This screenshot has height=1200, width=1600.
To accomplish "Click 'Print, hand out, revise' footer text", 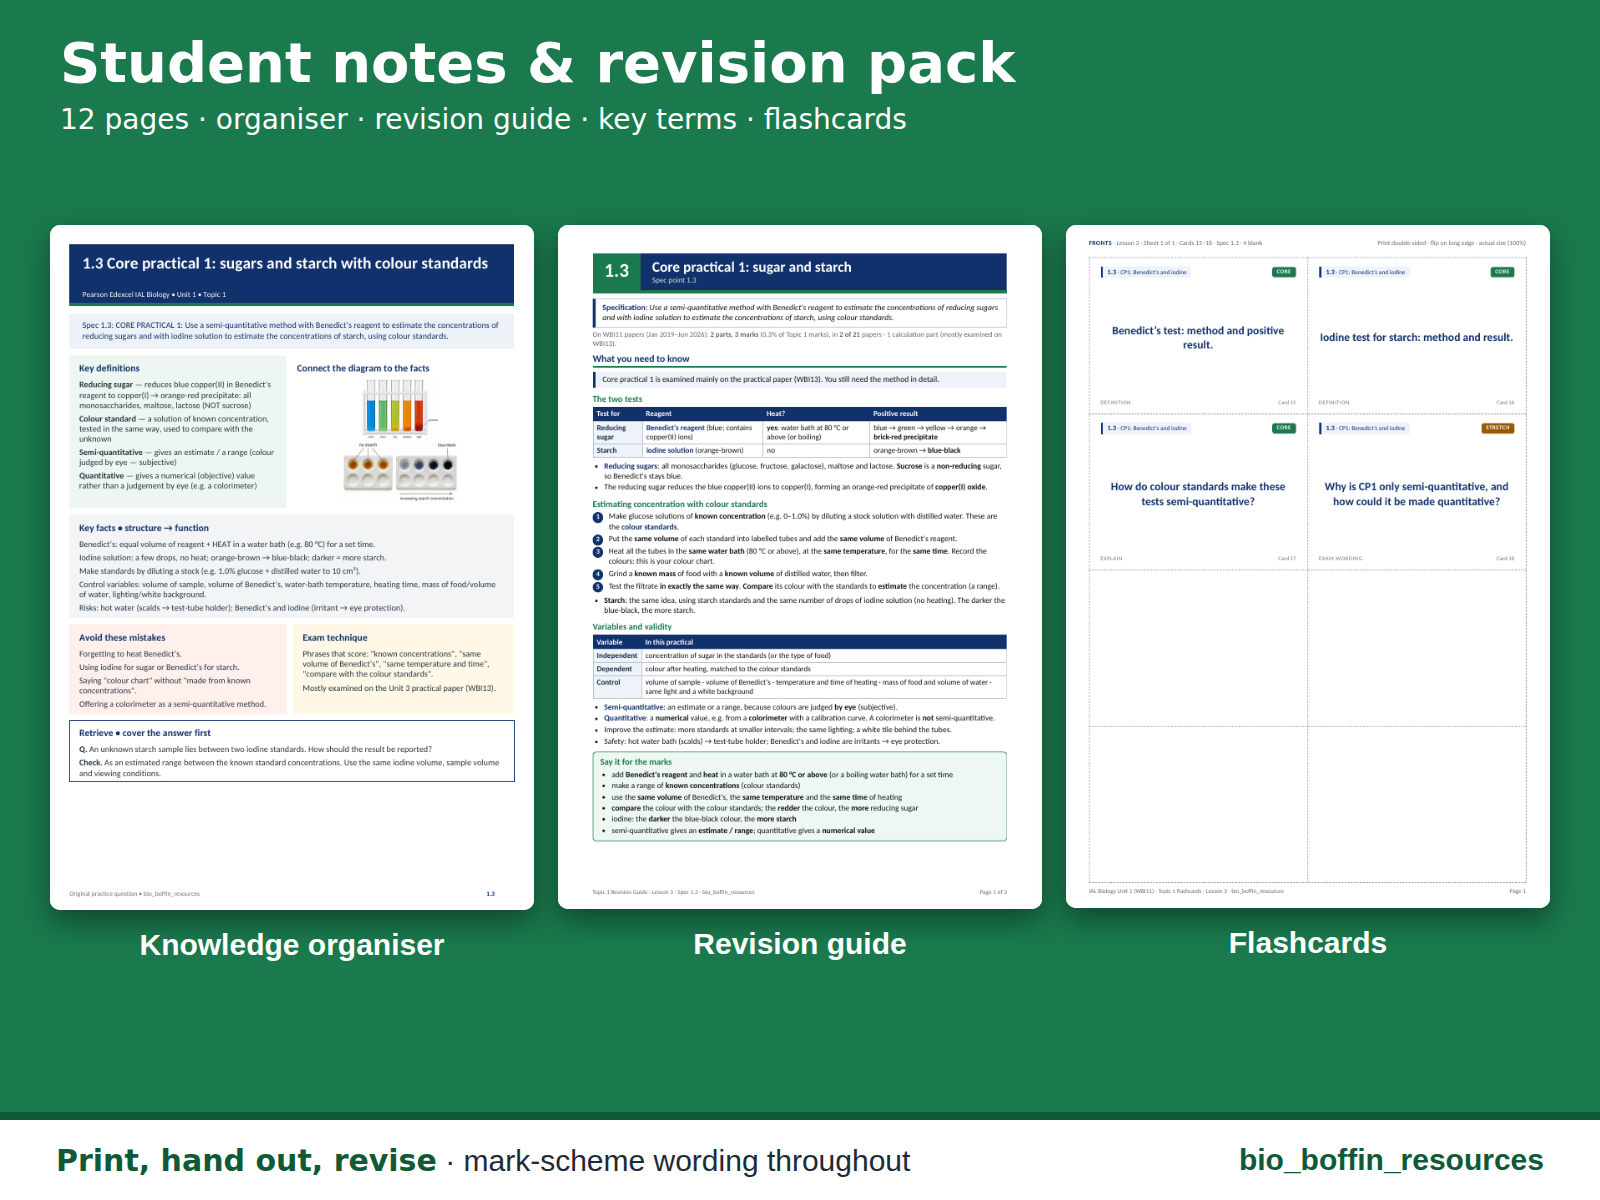I will [247, 1160].
